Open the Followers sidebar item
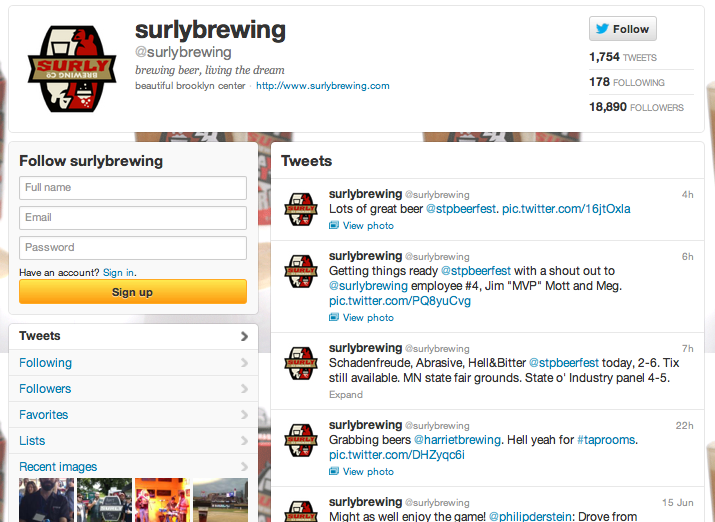Image resolution: width=715 pixels, height=522 pixels. point(133,389)
